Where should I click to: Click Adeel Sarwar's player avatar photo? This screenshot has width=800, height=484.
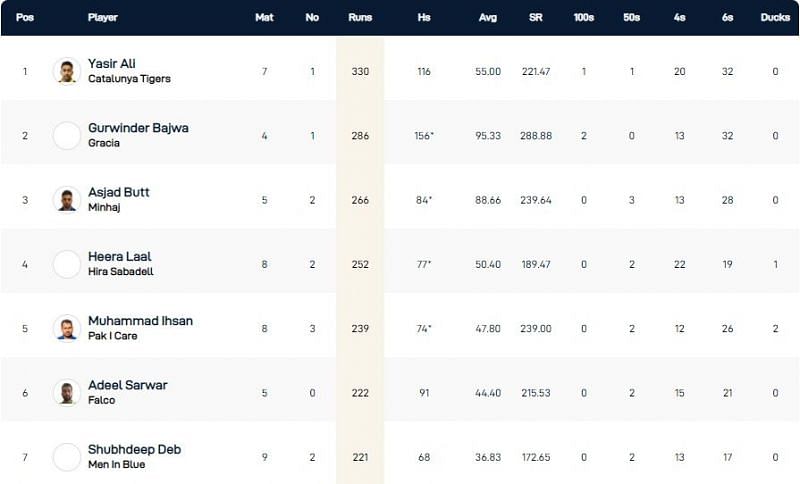[66, 392]
